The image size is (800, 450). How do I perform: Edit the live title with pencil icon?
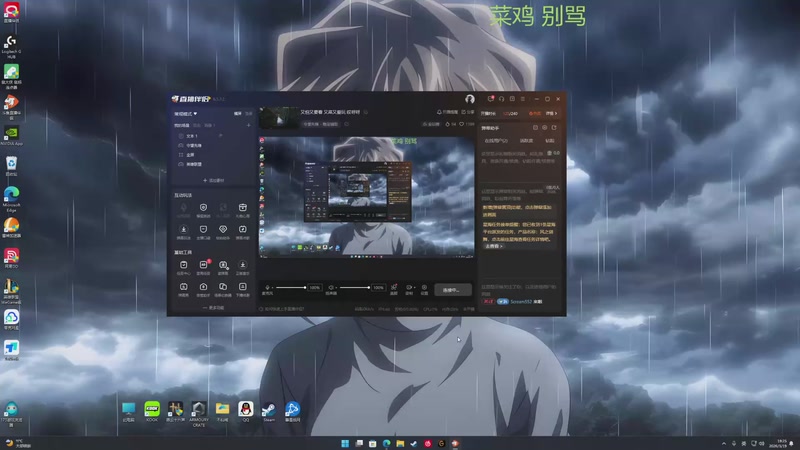click(x=366, y=112)
